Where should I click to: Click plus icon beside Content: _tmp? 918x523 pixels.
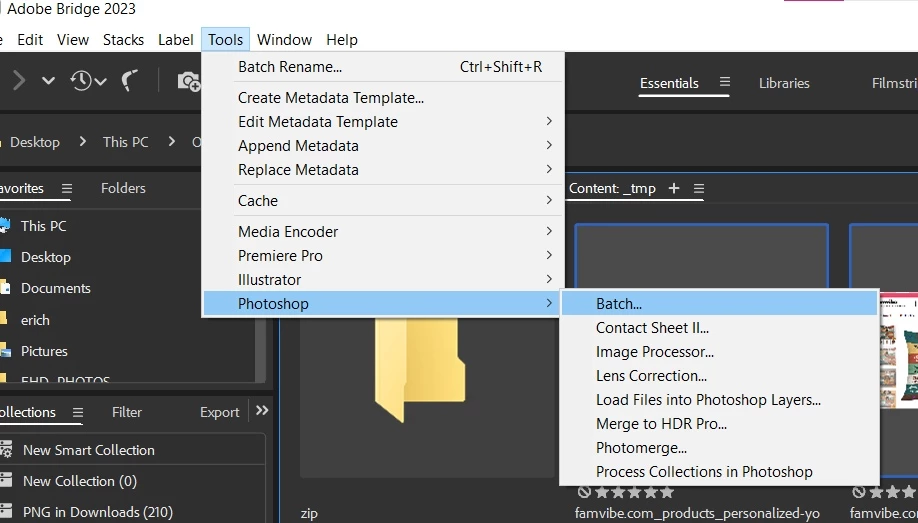pyautogui.click(x=674, y=188)
